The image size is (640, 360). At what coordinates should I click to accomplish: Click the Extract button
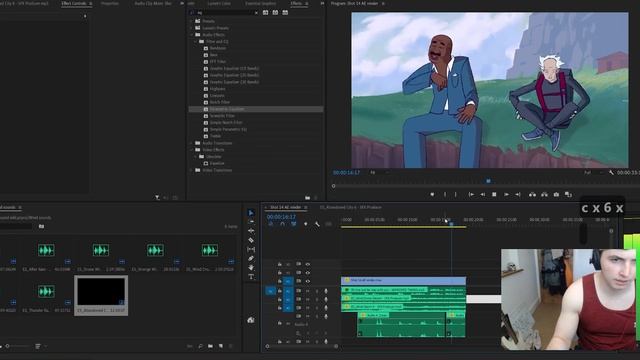pos(544,195)
